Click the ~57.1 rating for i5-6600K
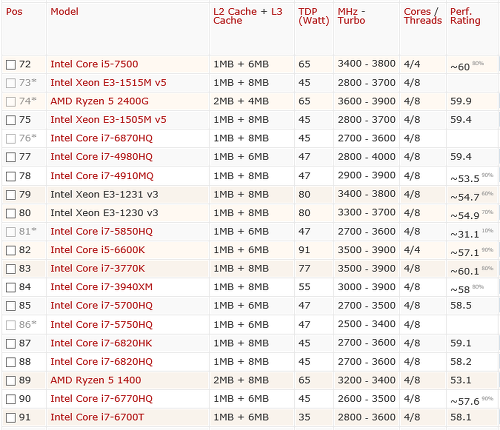Screen dimensions: 500x430 465,253
